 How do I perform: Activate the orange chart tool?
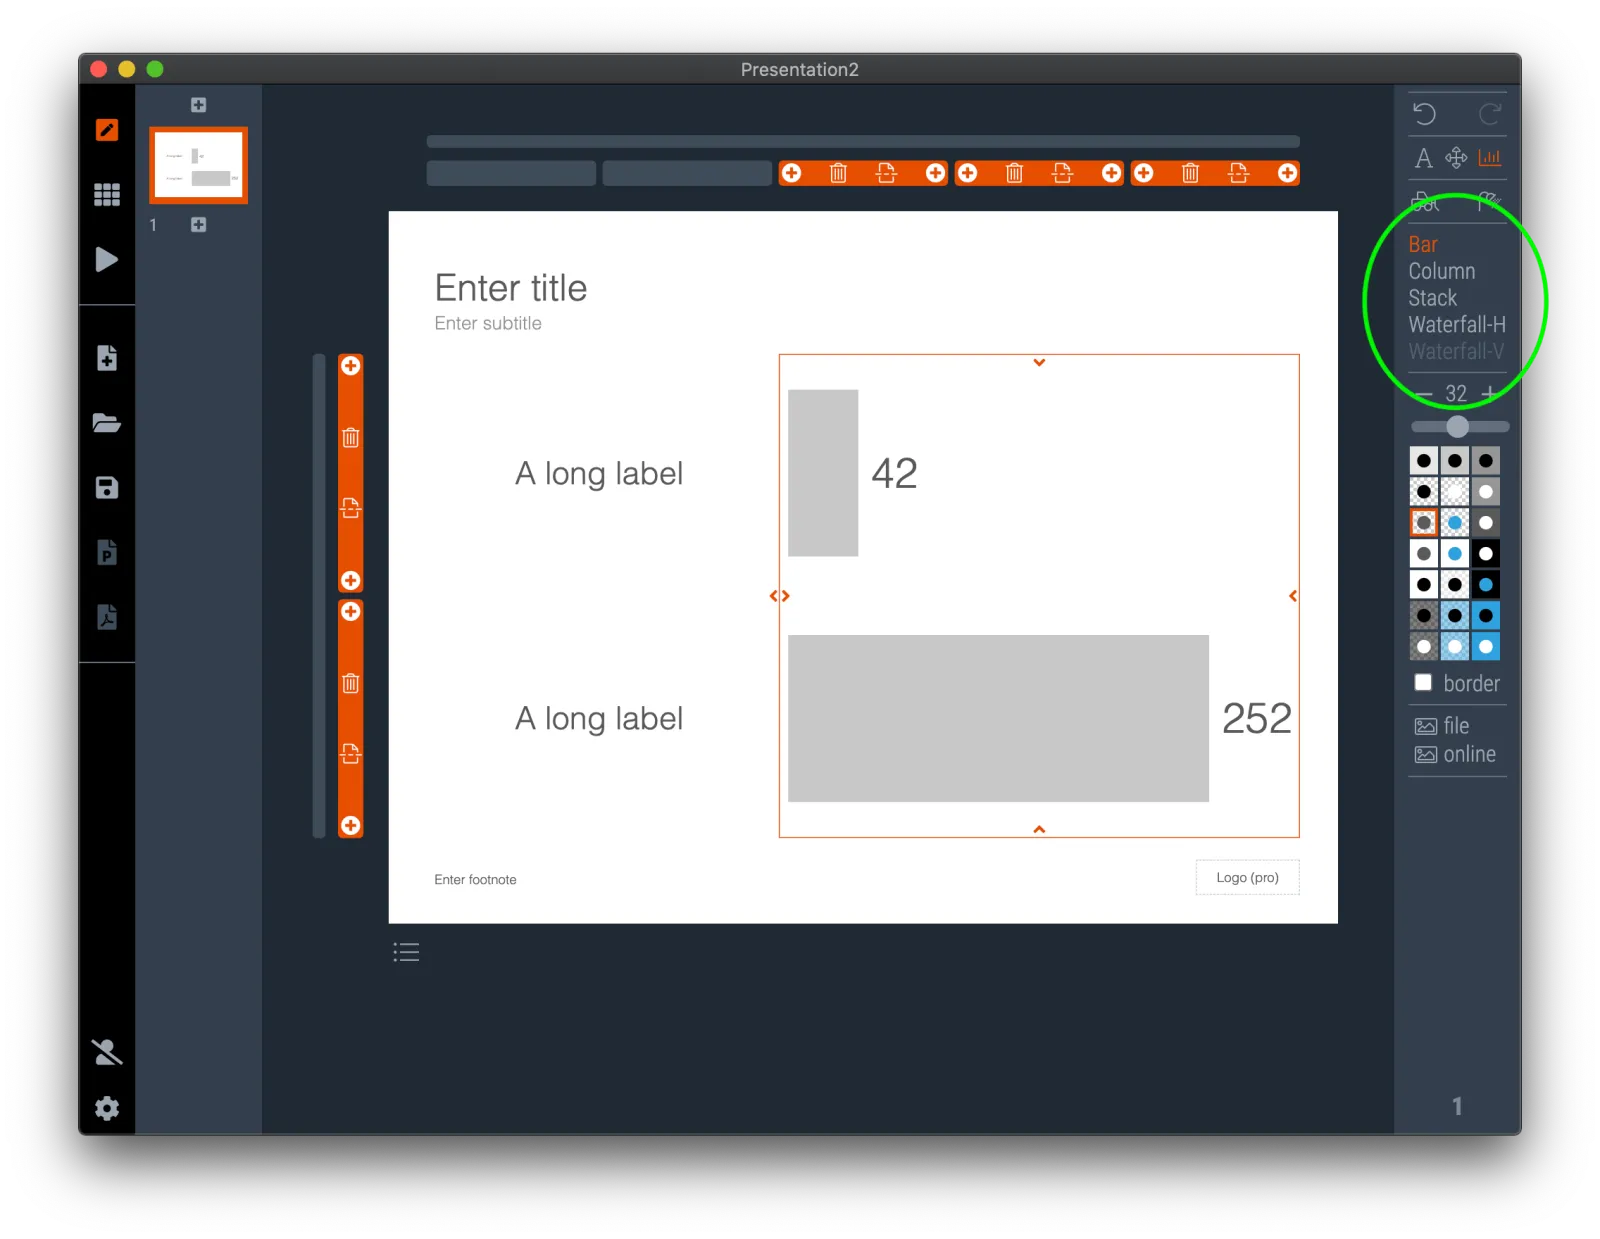point(1489,158)
